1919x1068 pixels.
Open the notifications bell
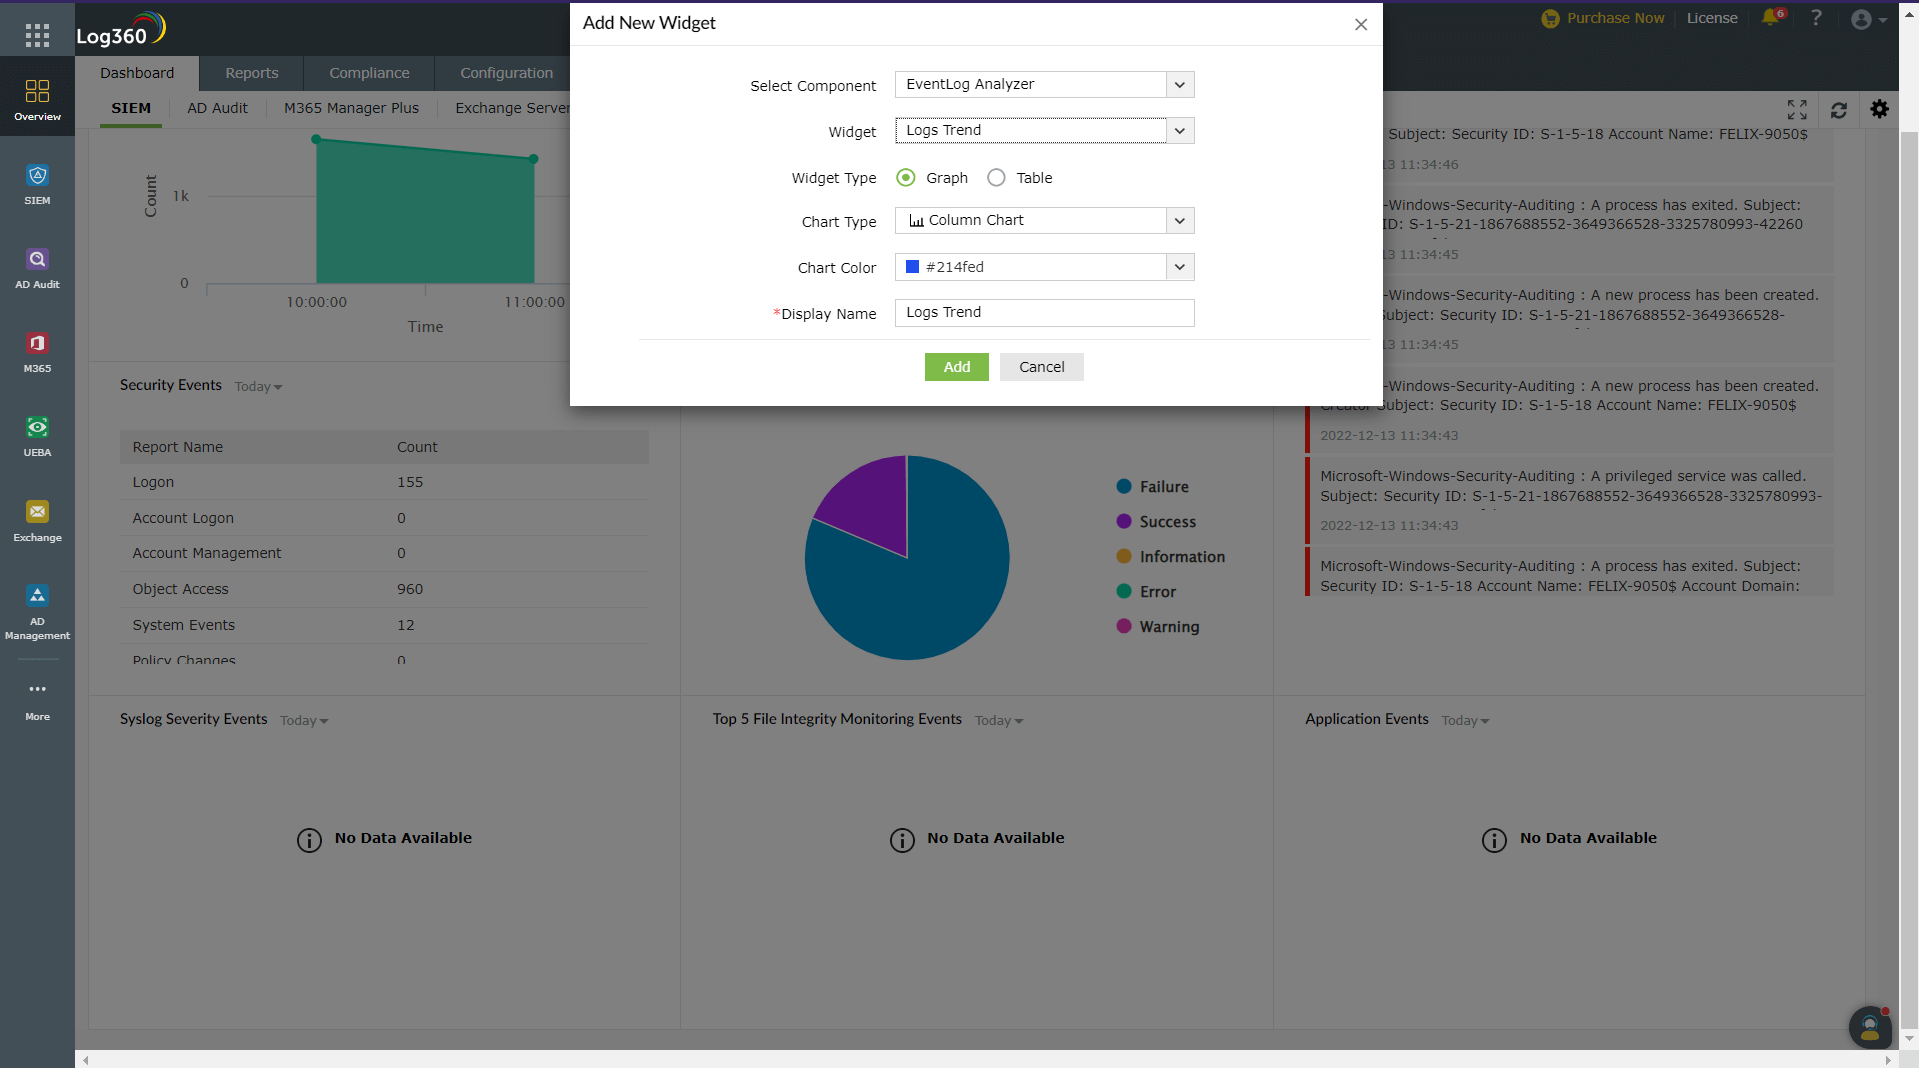pos(1771,18)
